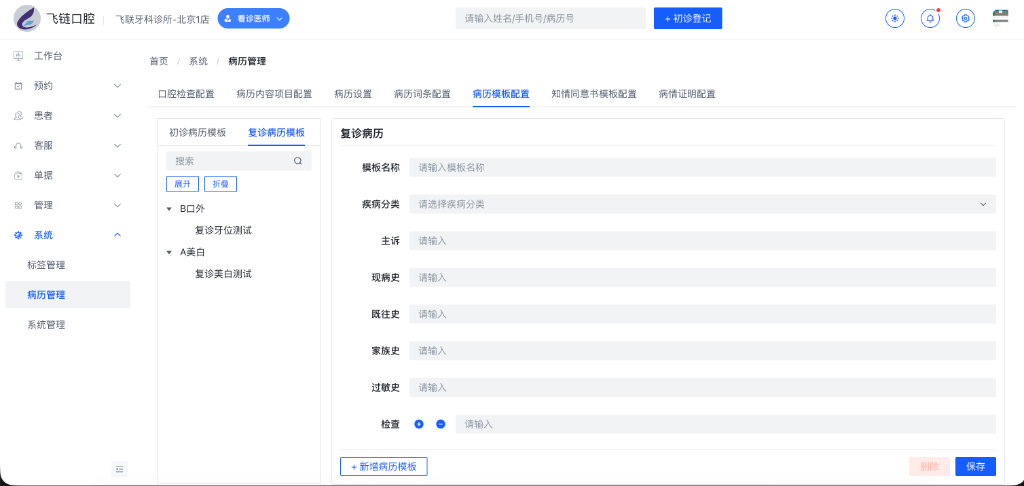Collapse the A美白 tree node triangle
The width and height of the screenshot is (1024, 486).
tap(170, 252)
